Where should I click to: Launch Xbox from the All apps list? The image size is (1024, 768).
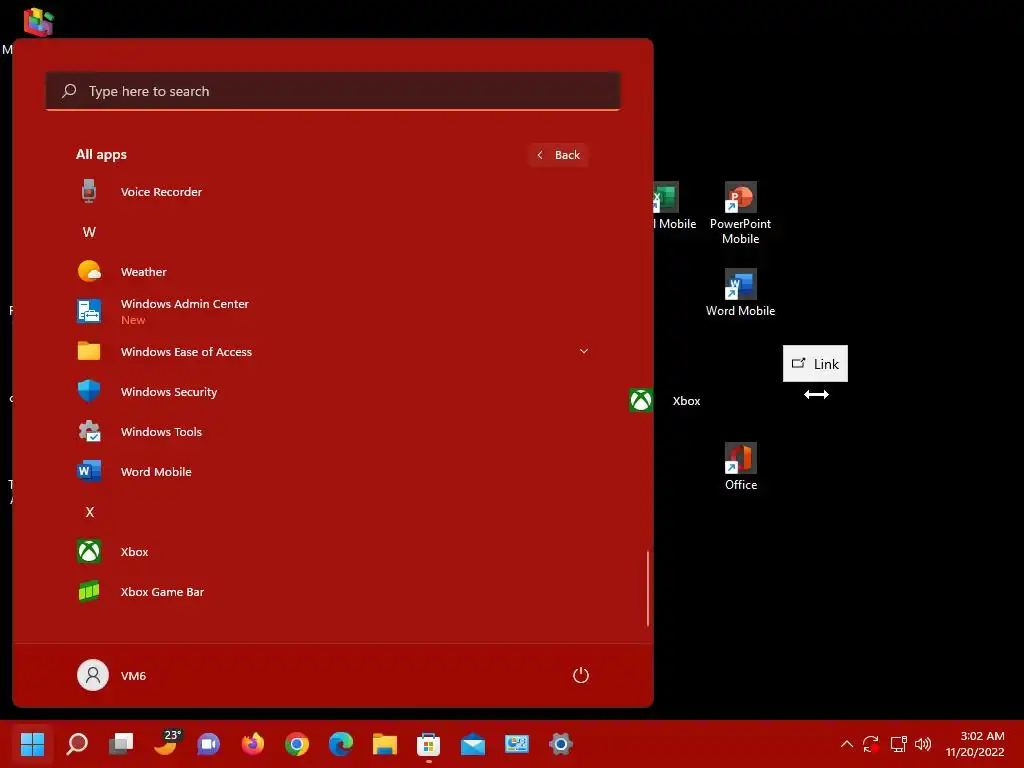point(332,551)
